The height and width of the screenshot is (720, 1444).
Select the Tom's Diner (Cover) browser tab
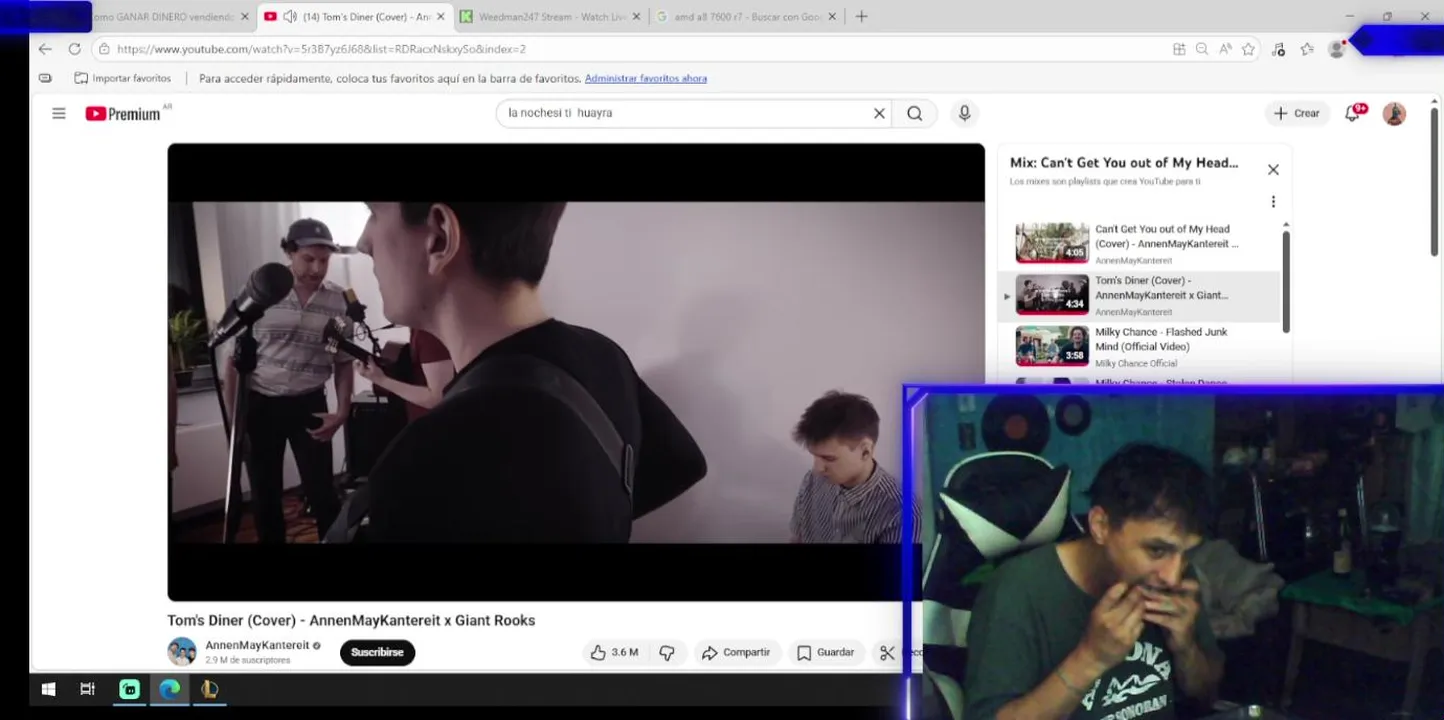coord(355,17)
